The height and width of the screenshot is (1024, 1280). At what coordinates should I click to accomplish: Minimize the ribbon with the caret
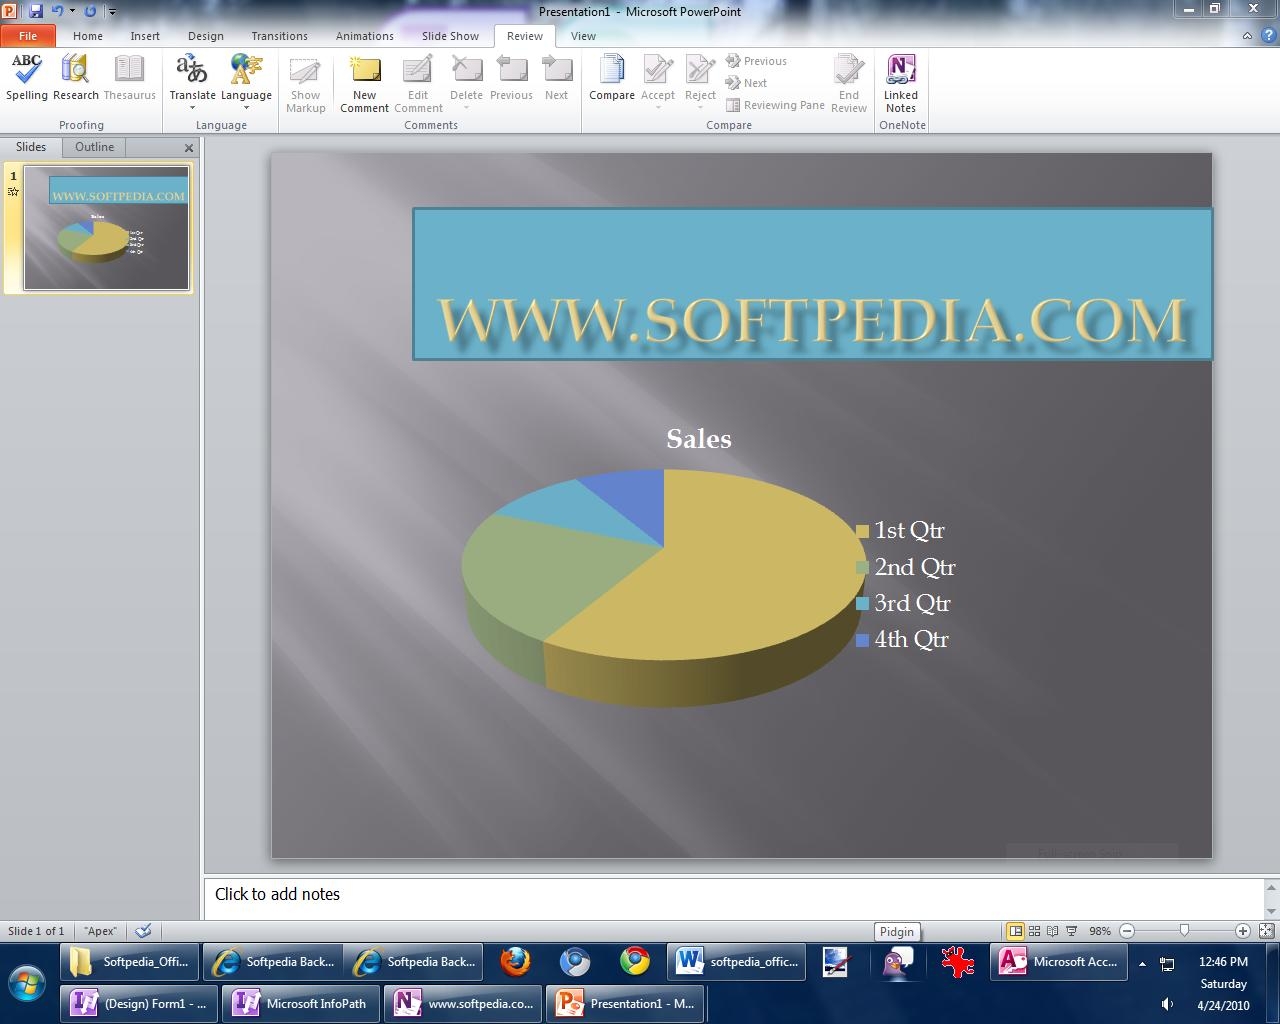click(1247, 35)
